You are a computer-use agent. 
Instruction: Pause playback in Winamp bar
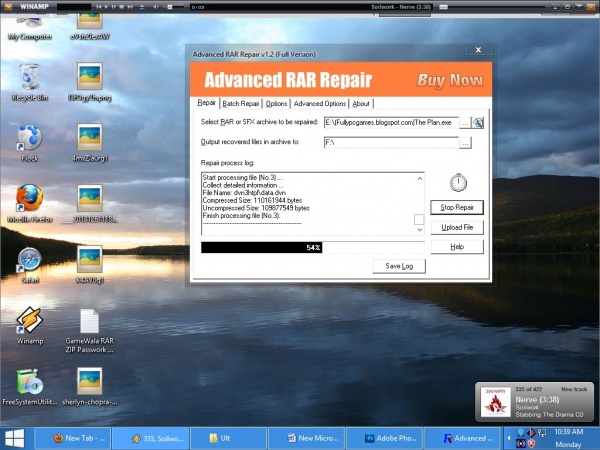pos(114,7)
